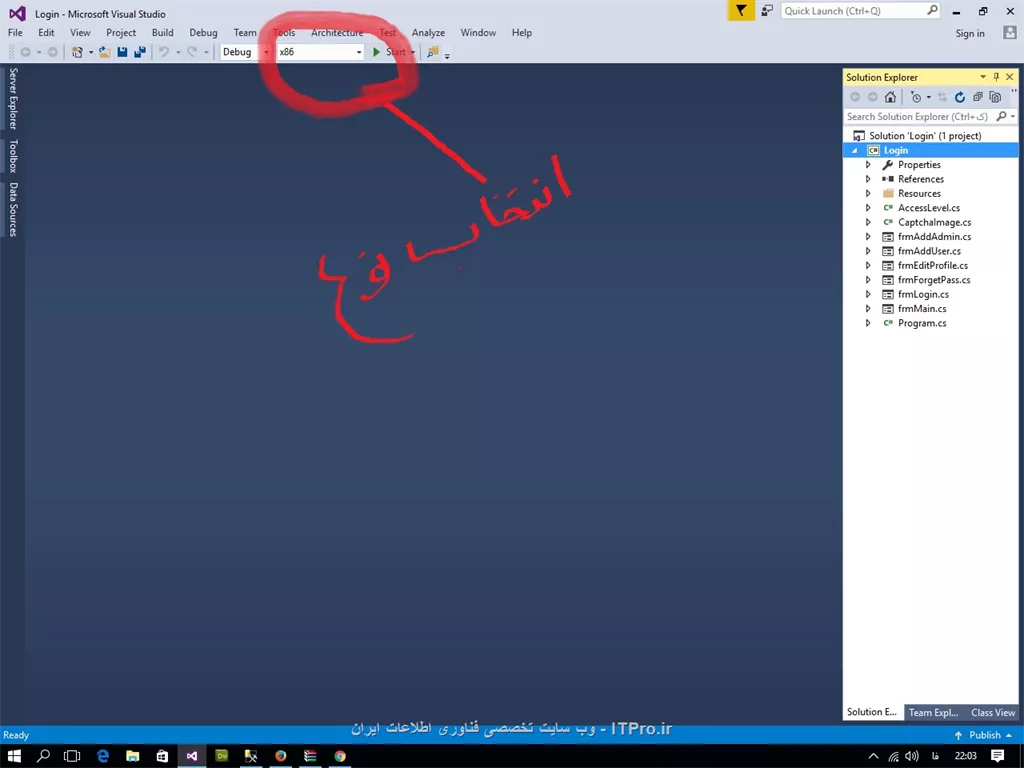The width and height of the screenshot is (1024, 768).
Task: Open the Project menu
Action: click(121, 33)
